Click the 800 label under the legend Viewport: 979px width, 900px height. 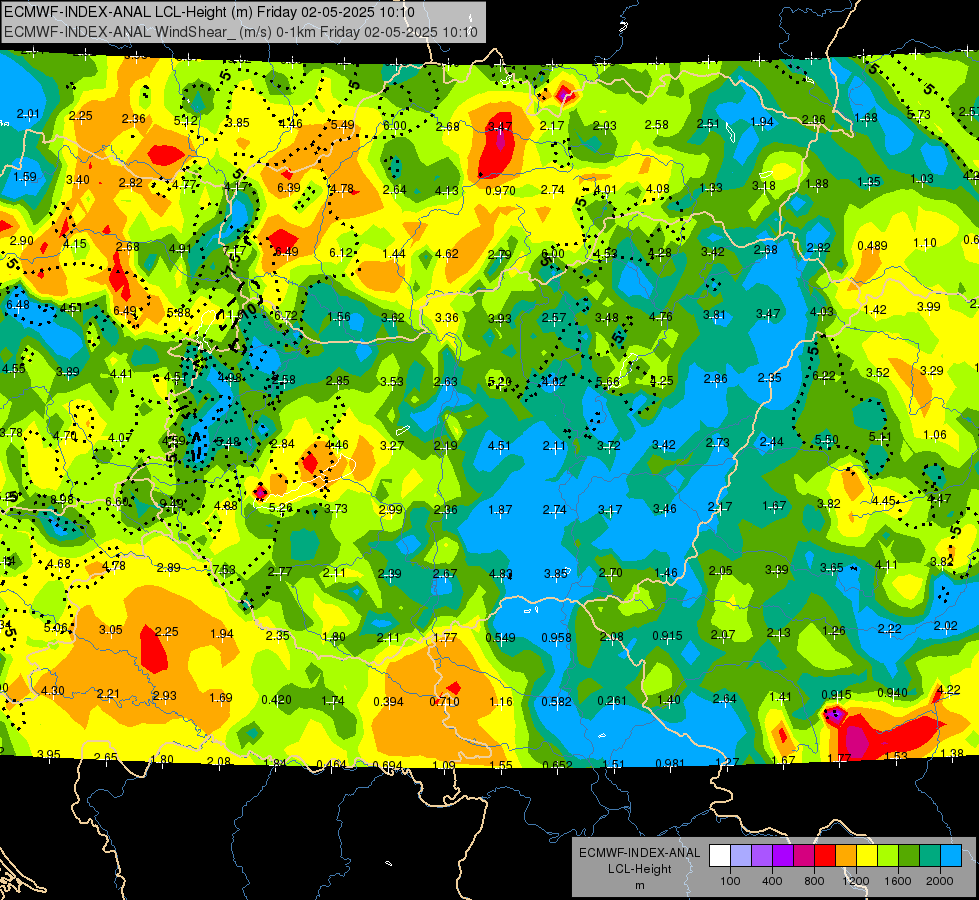[x=814, y=881]
